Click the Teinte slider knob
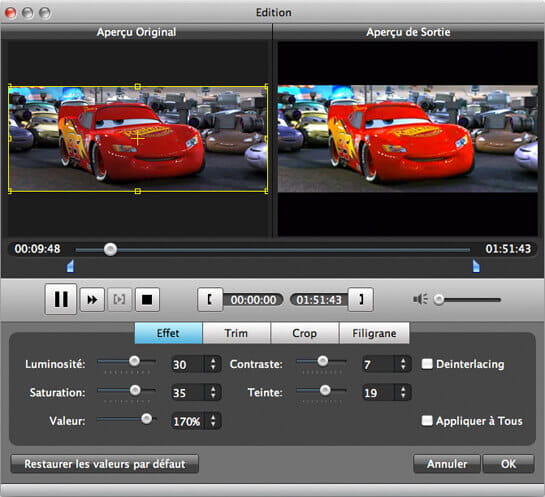Viewport: 545px width, 497px height. (325, 390)
